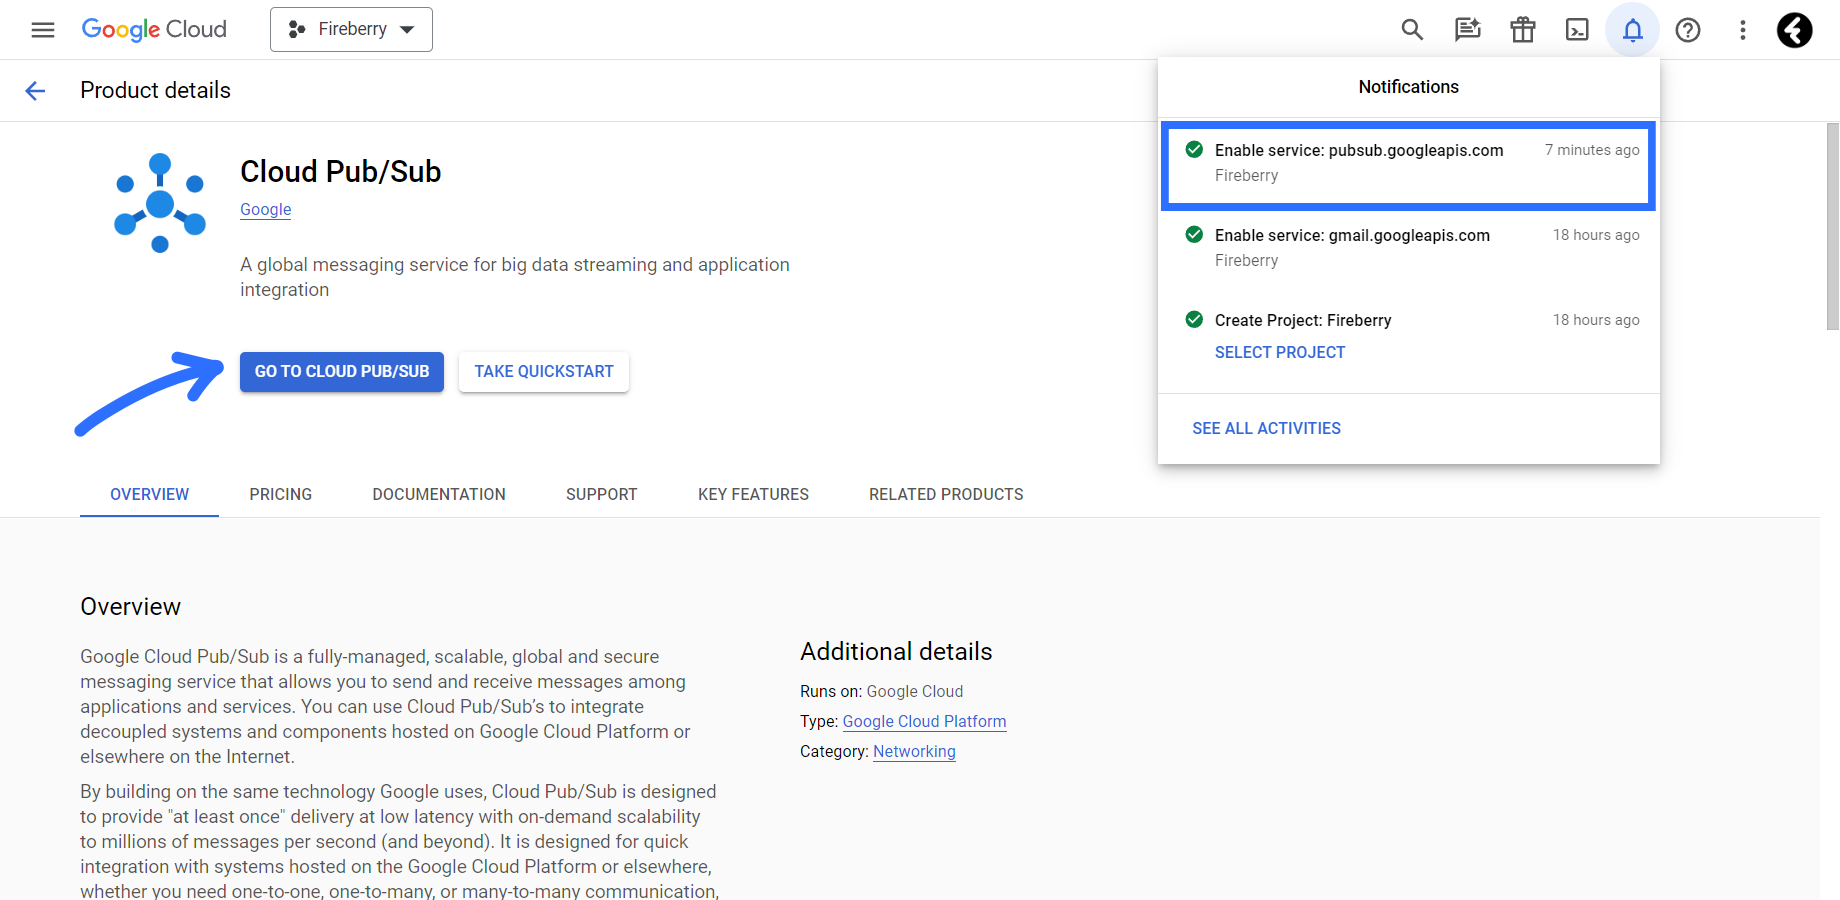The height and width of the screenshot is (900, 1840).
Task: Open the Fireberry project selector dropdown
Action: 351,30
